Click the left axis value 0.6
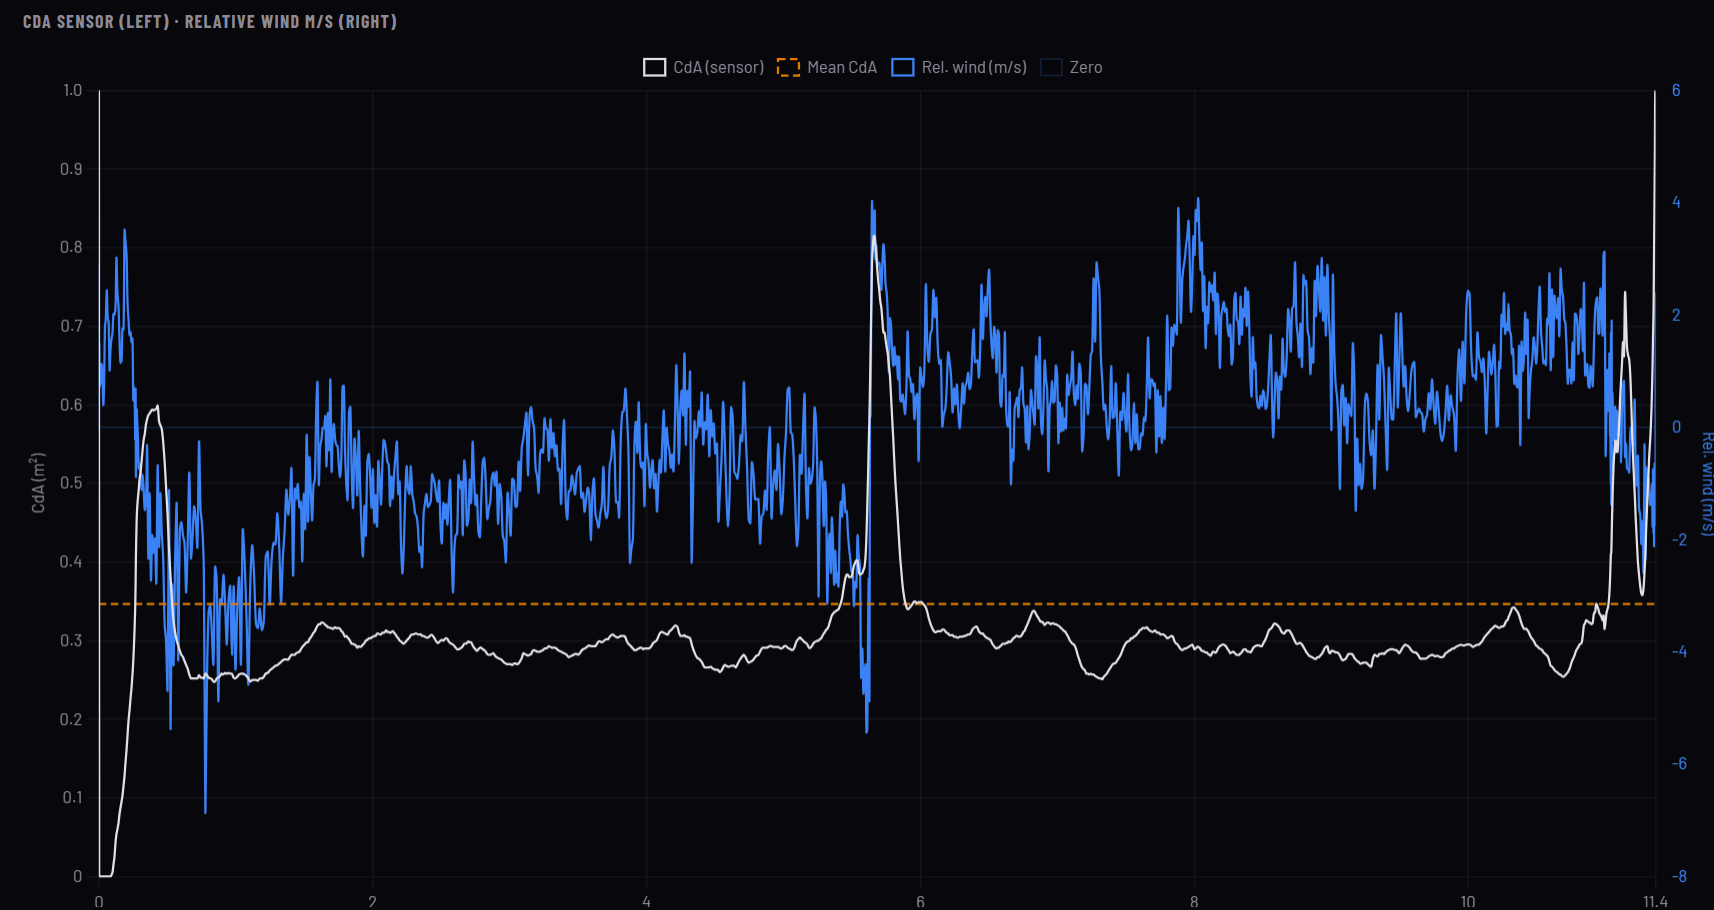 [x=72, y=405]
